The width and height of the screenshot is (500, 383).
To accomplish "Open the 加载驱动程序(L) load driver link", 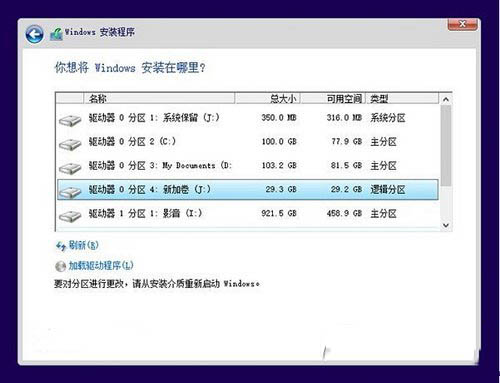I will tap(101, 265).
